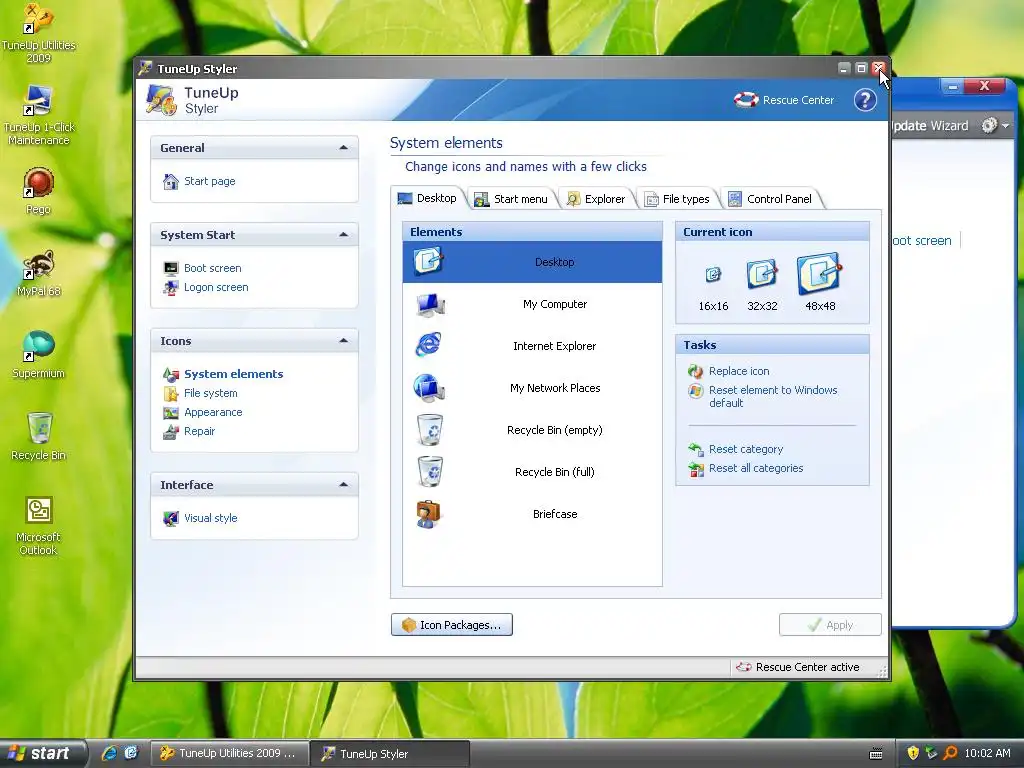Collapse the System Start section
The image size is (1024, 768).
344,234
